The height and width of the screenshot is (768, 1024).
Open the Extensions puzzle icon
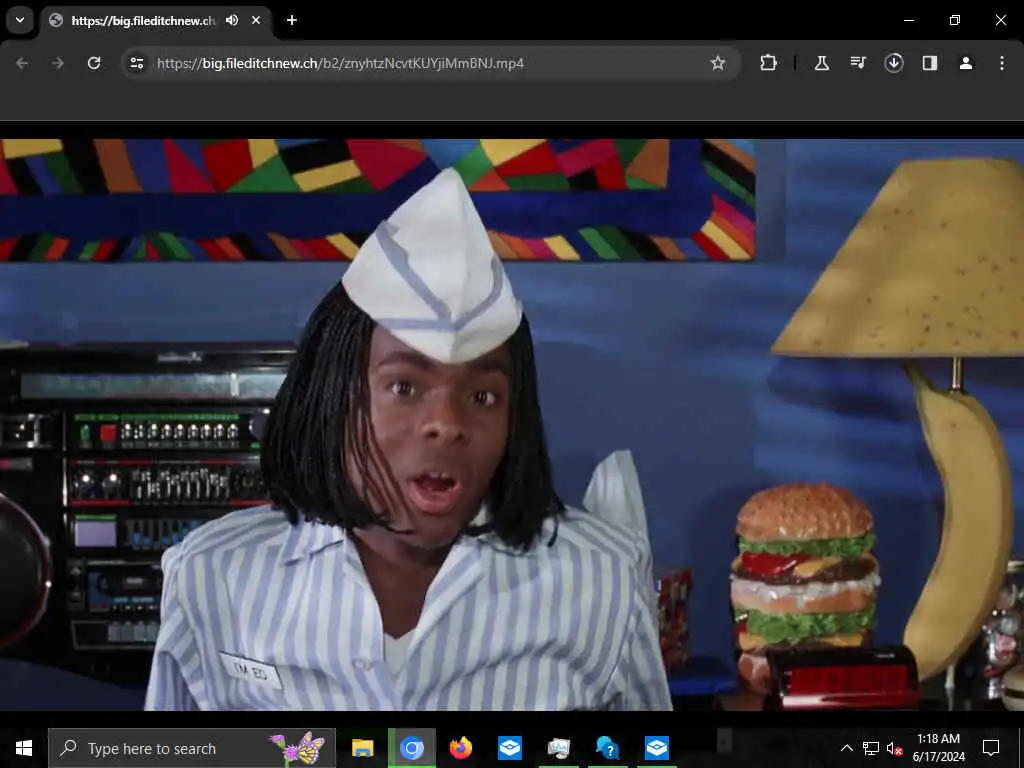[x=768, y=63]
